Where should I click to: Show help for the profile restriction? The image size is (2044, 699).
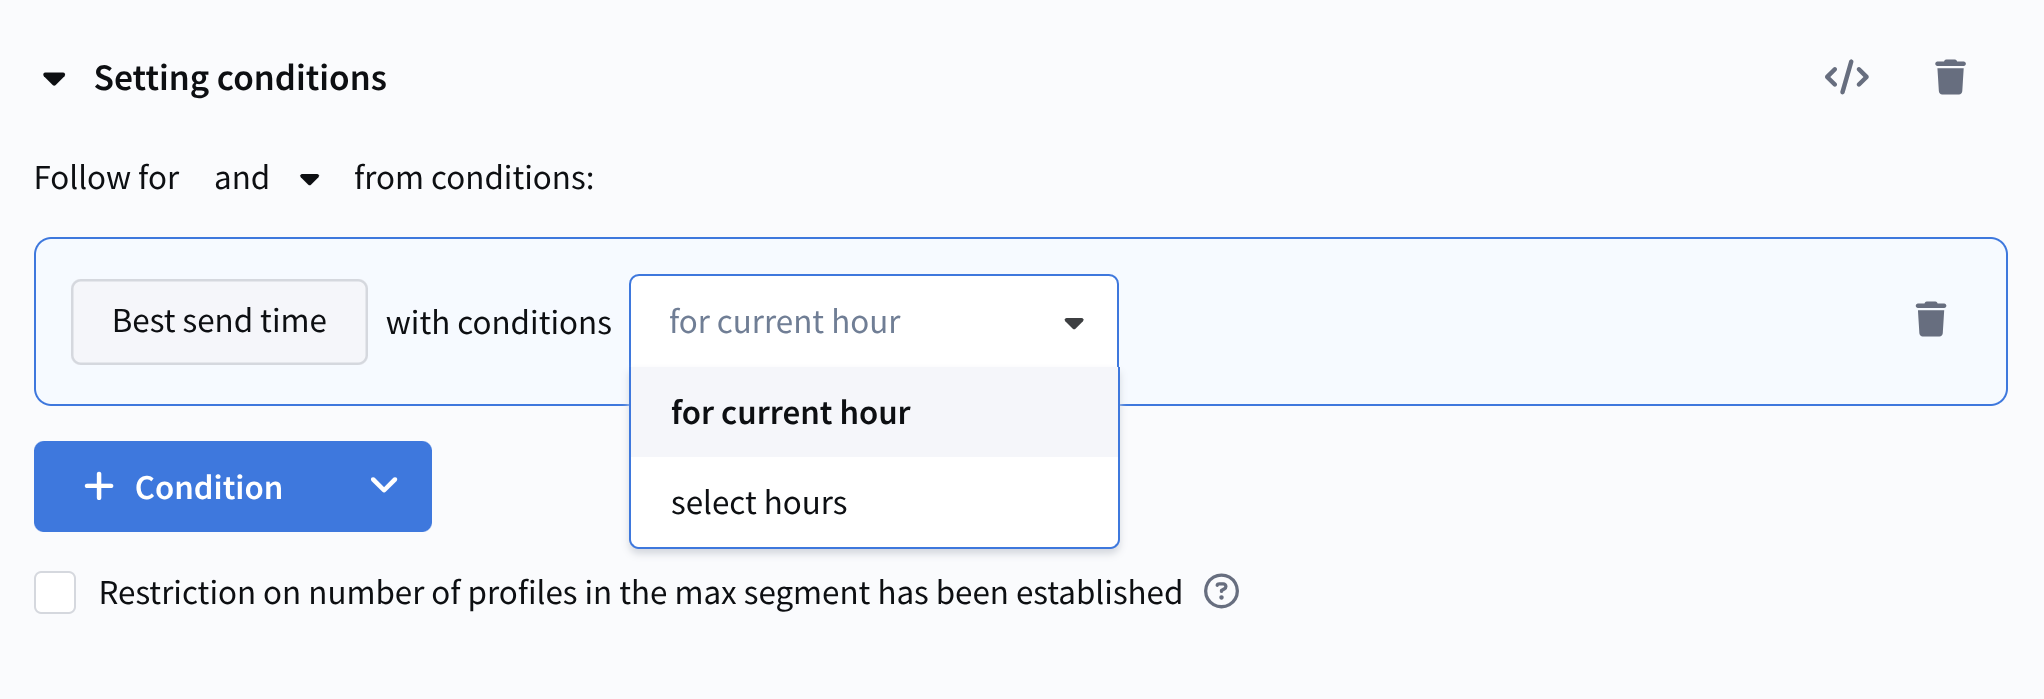[1221, 592]
